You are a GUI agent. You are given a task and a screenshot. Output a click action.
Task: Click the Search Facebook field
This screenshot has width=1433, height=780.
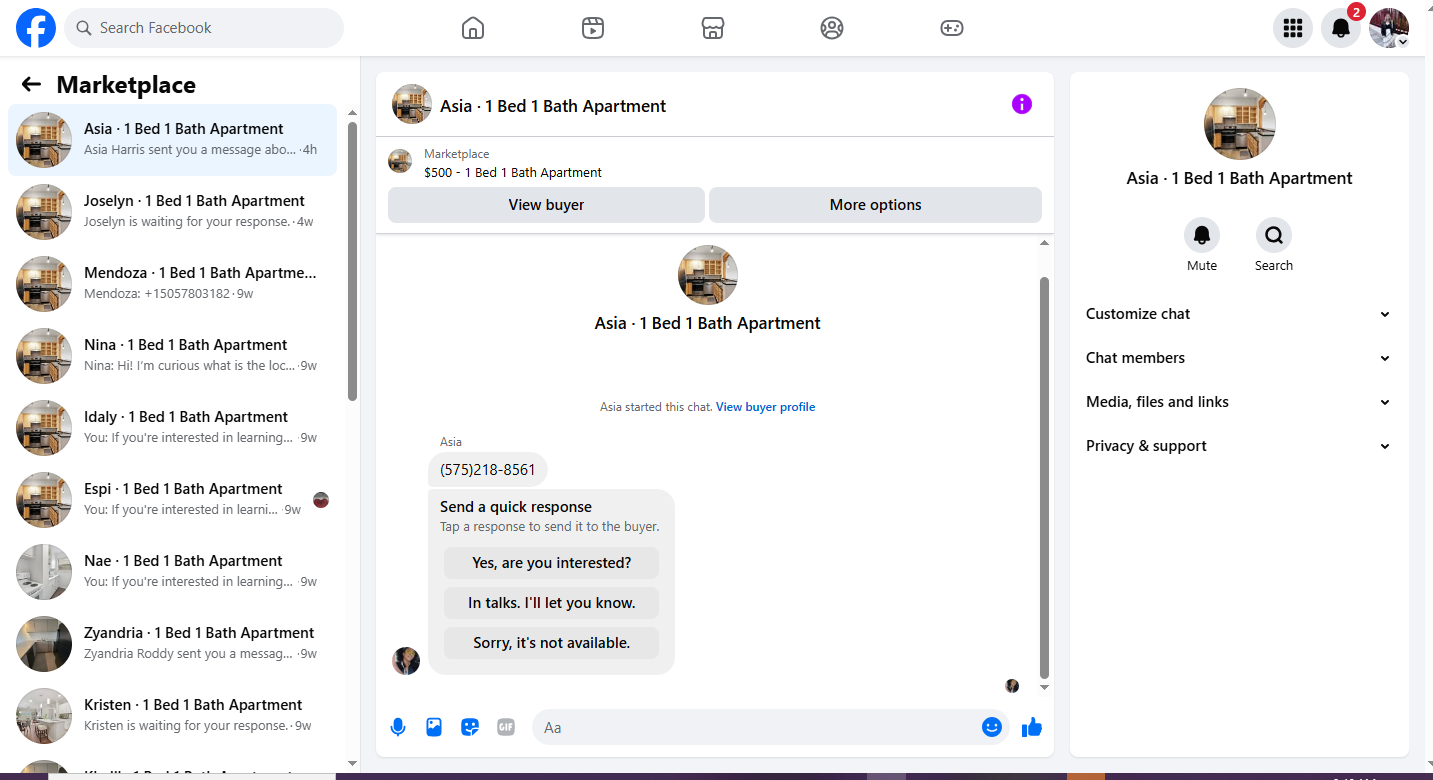(x=204, y=28)
